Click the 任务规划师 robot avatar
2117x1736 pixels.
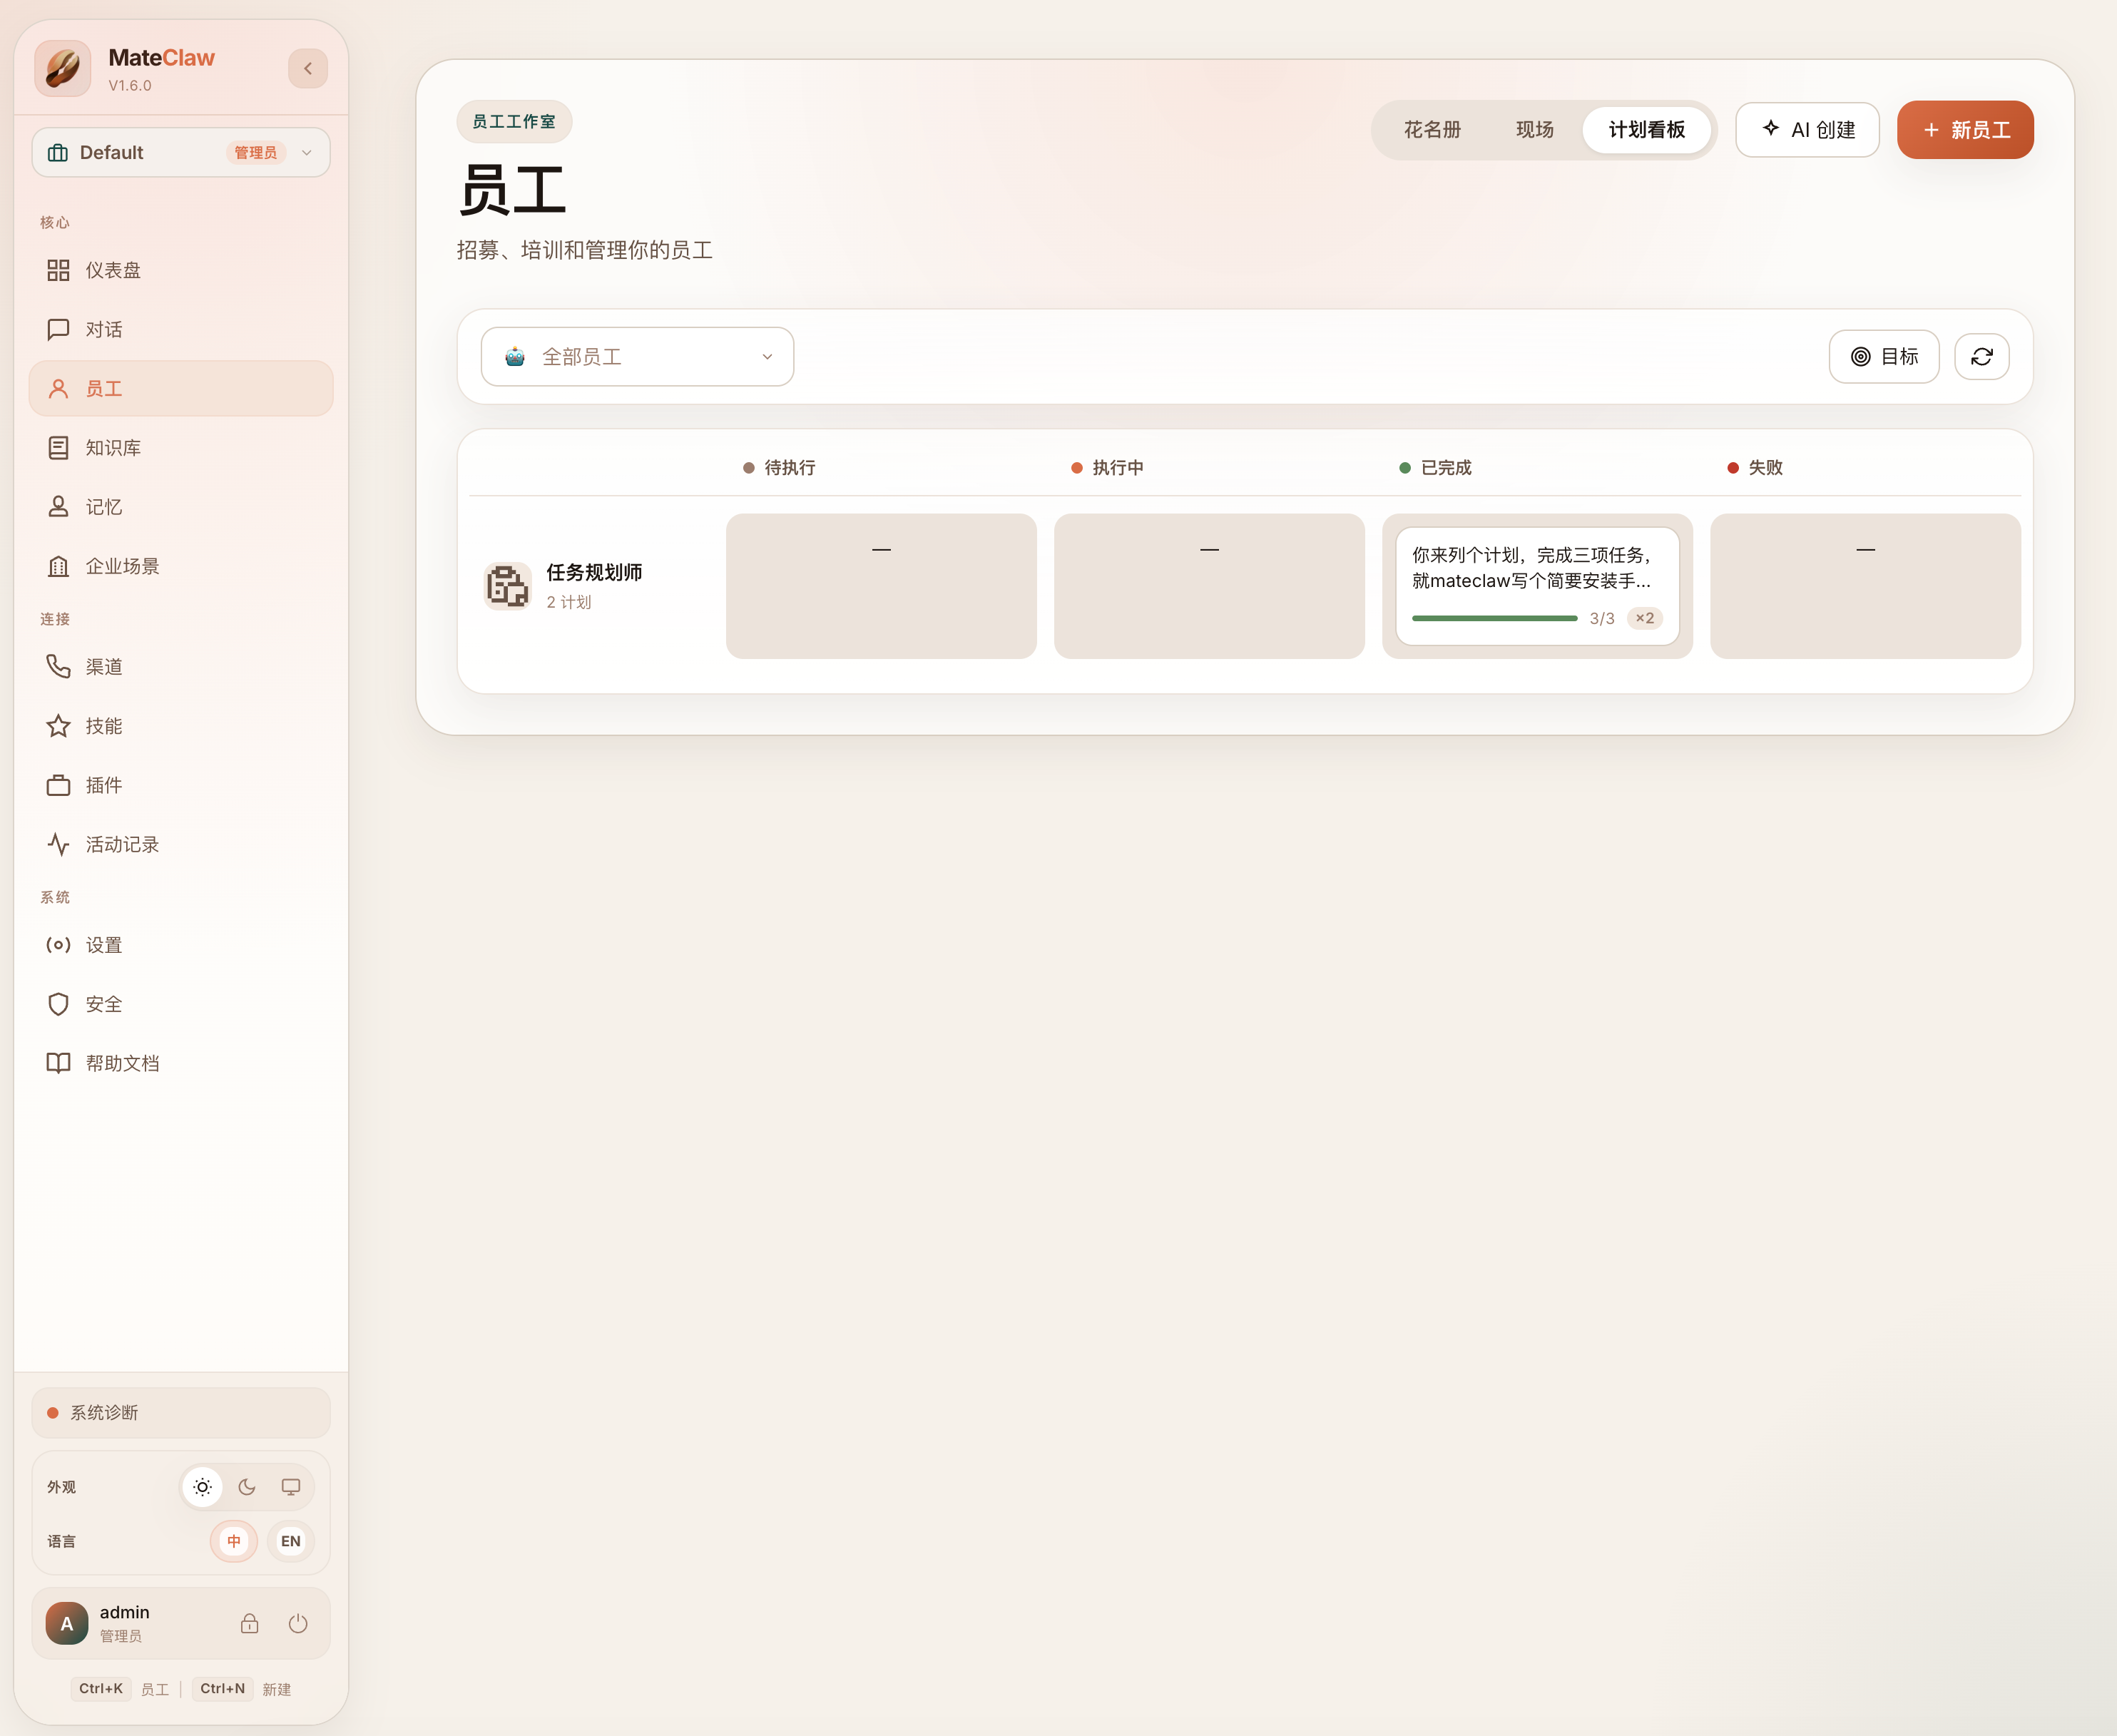coord(507,586)
